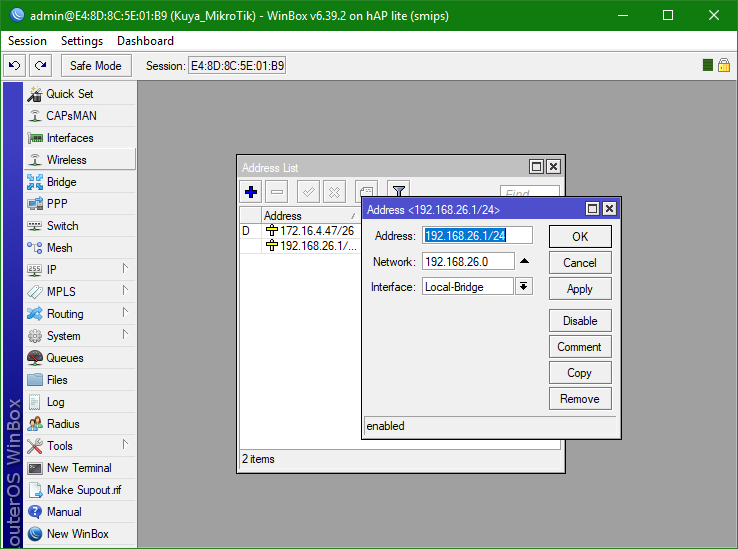Click the undo arrow in toolbar

point(15,65)
